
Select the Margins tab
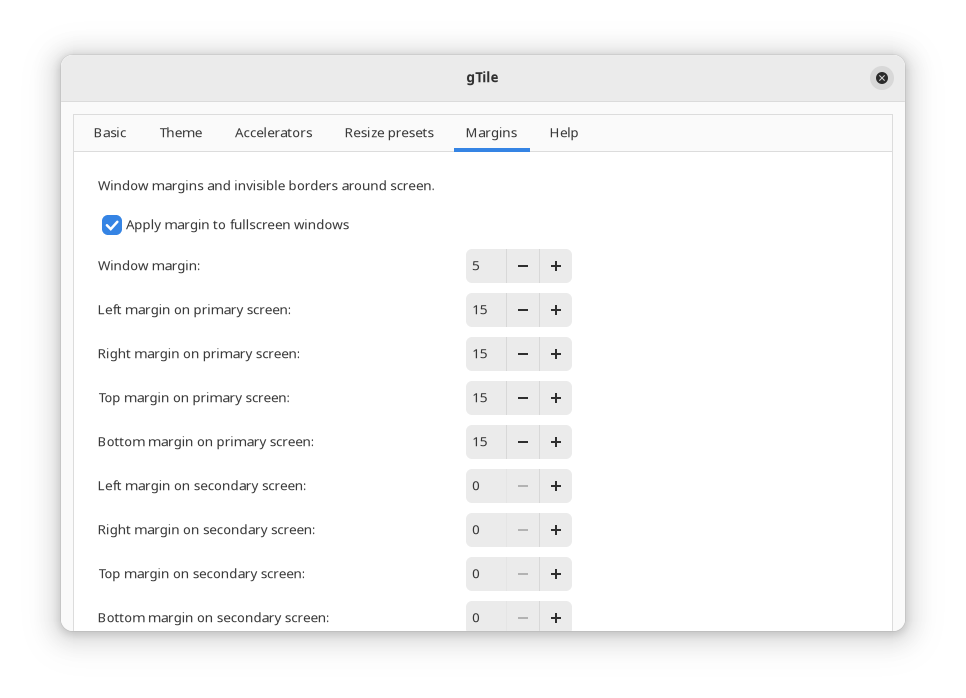(491, 133)
